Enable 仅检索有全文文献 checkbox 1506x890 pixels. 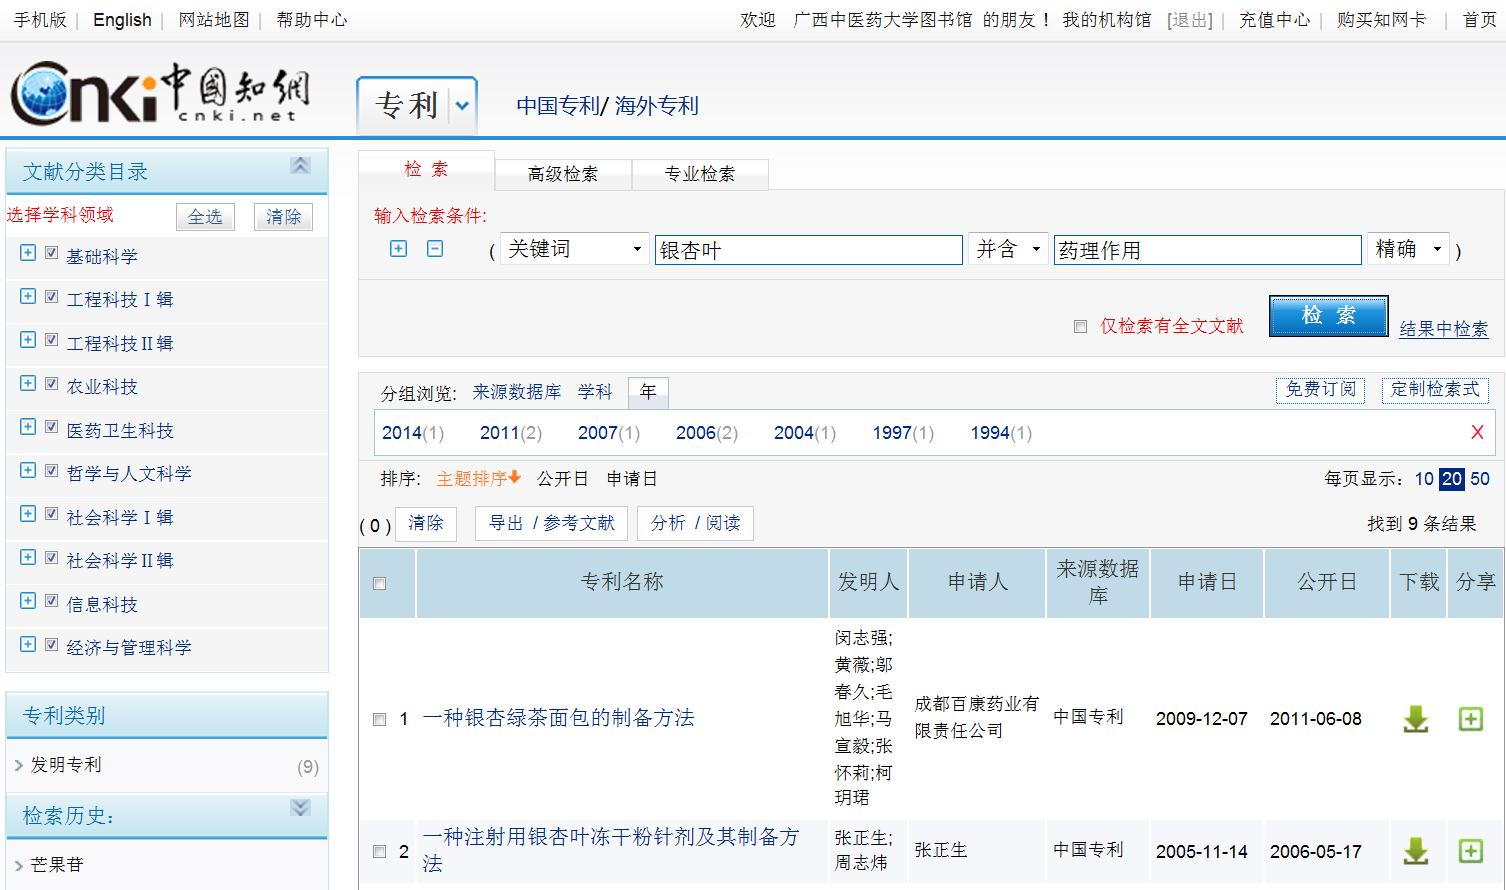pyautogui.click(x=1080, y=327)
